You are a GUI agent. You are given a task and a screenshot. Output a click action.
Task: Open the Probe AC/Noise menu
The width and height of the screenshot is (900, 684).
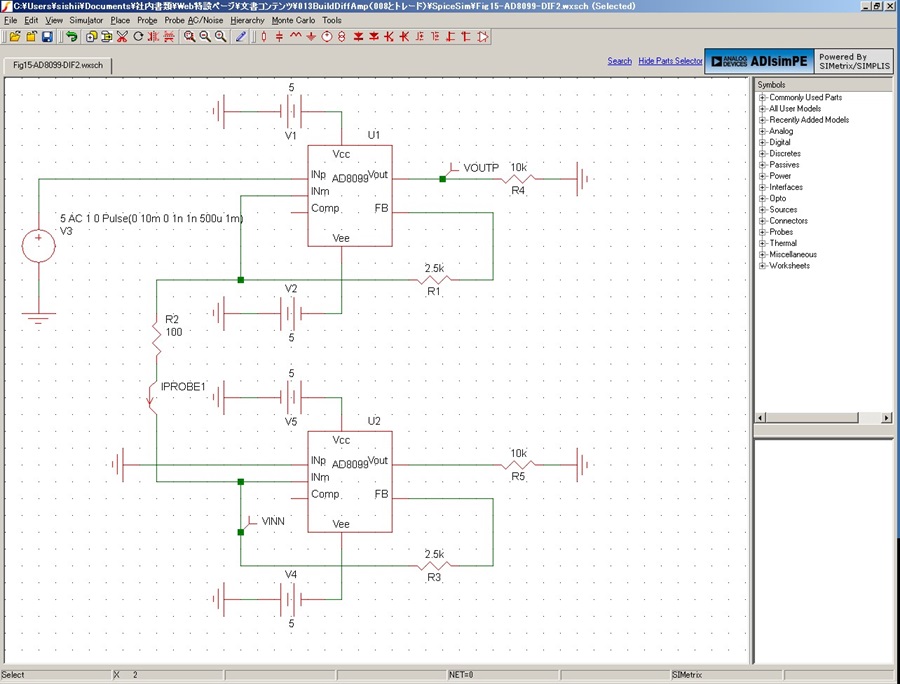193,20
